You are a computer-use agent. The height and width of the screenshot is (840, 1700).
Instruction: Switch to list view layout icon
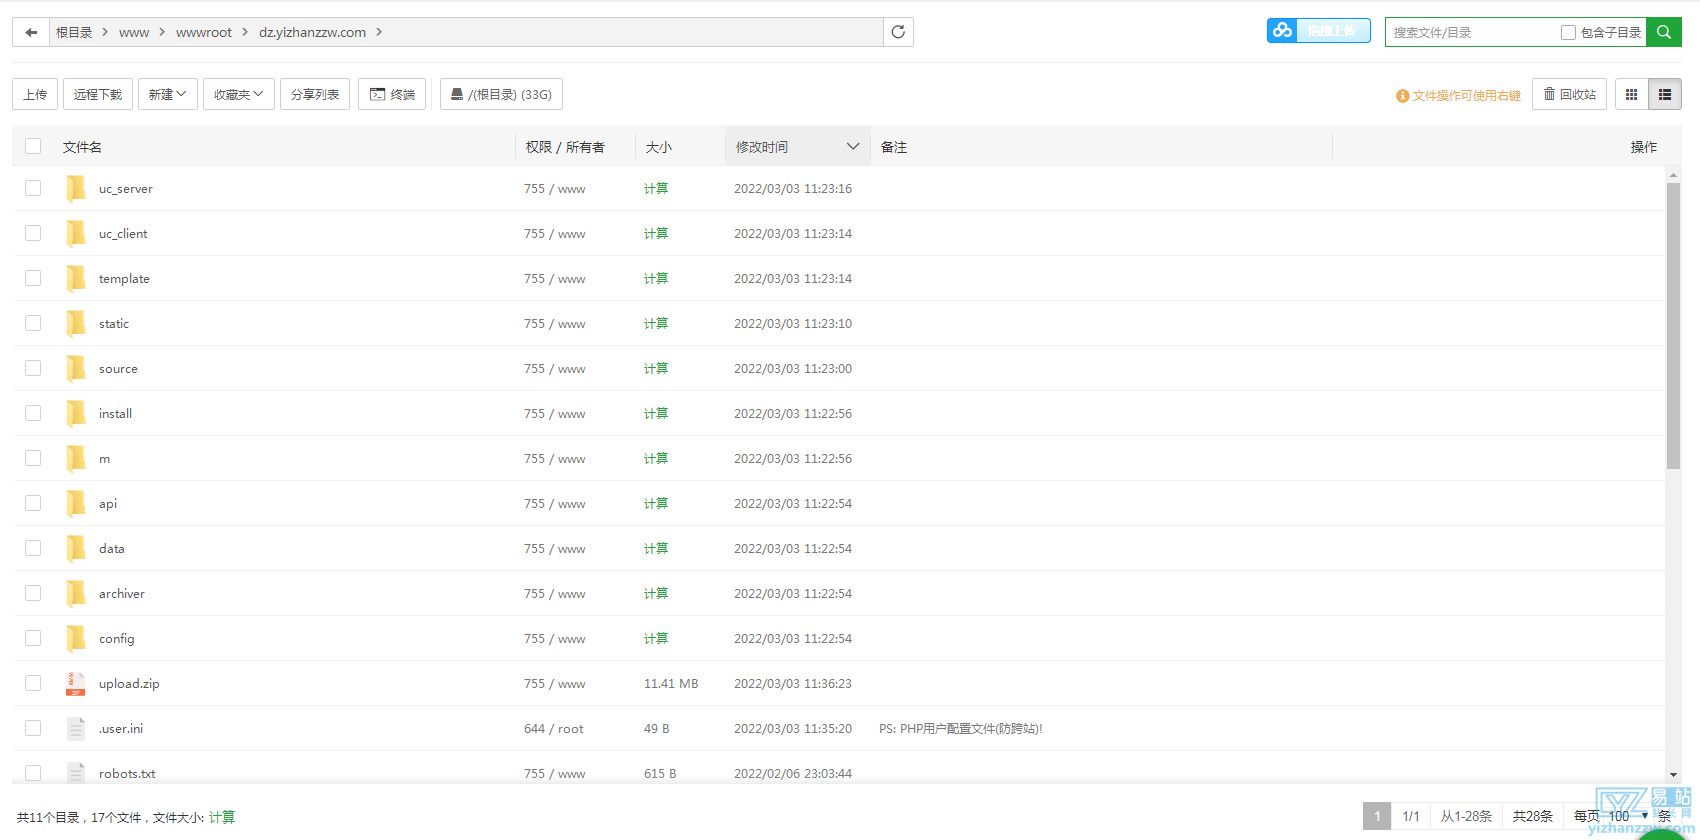point(1665,94)
